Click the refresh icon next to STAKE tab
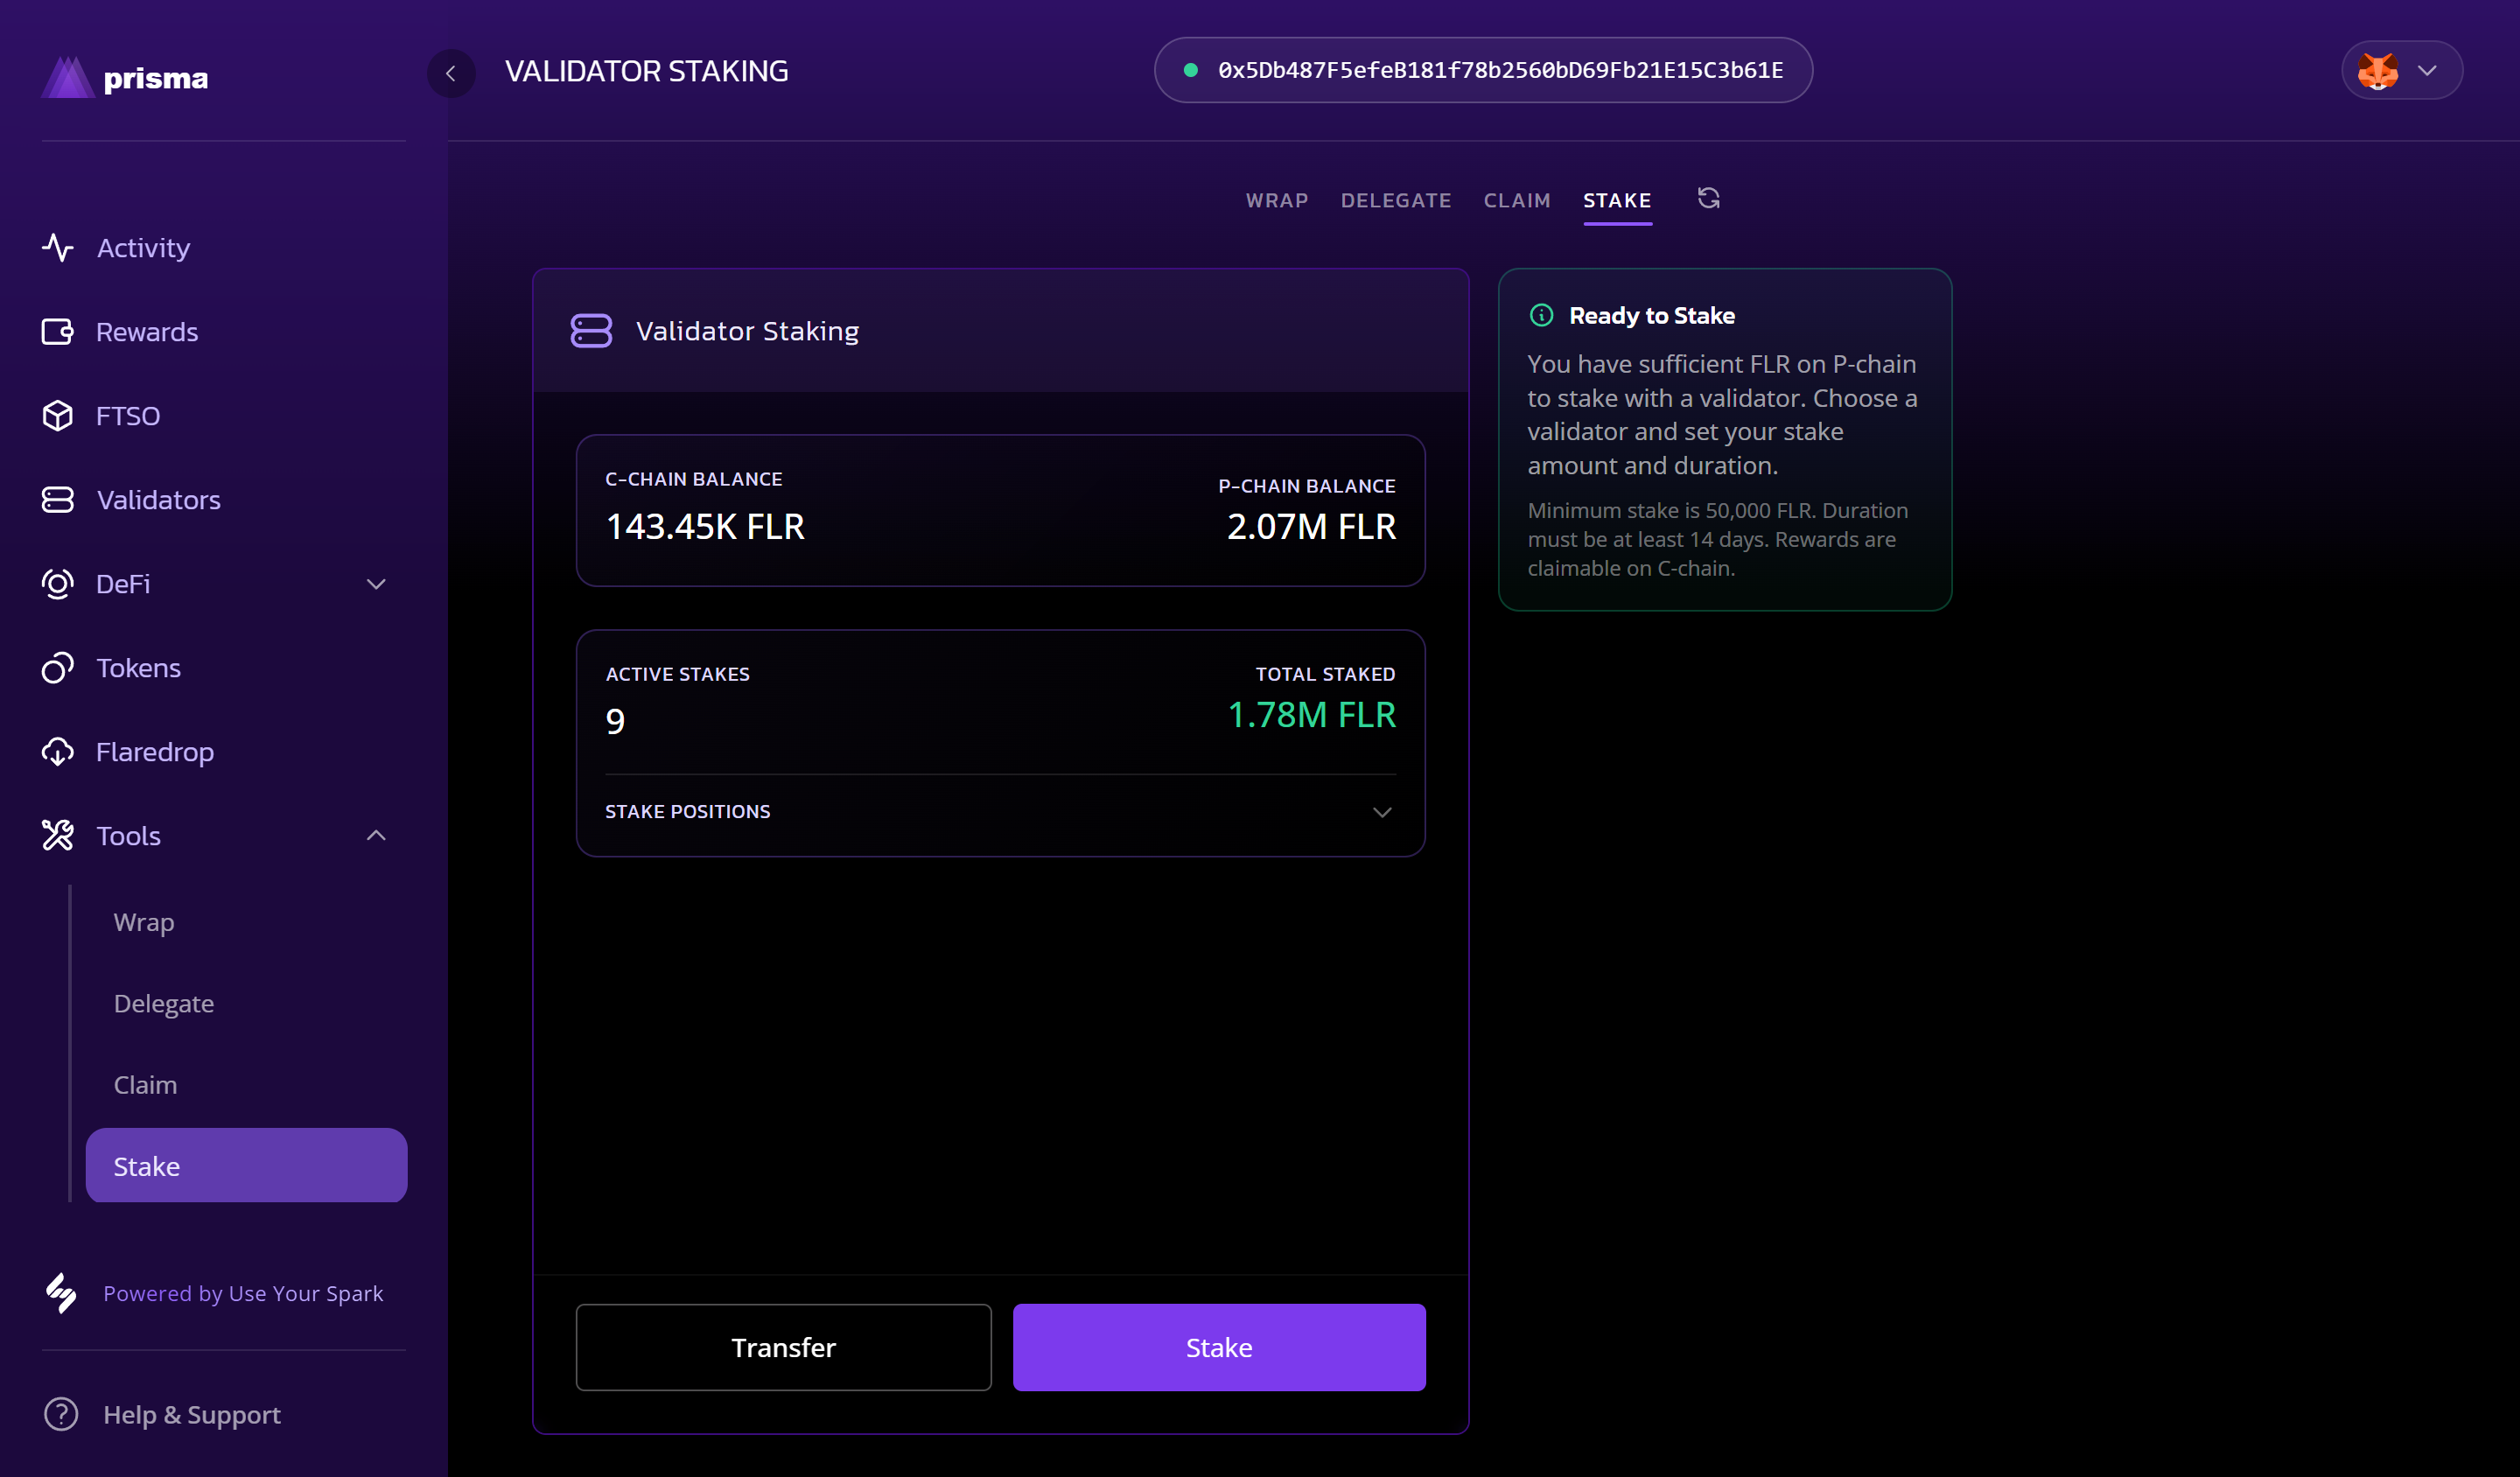Image resolution: width=2520 pixels, height=1477 pixels. pos(1708,198)
